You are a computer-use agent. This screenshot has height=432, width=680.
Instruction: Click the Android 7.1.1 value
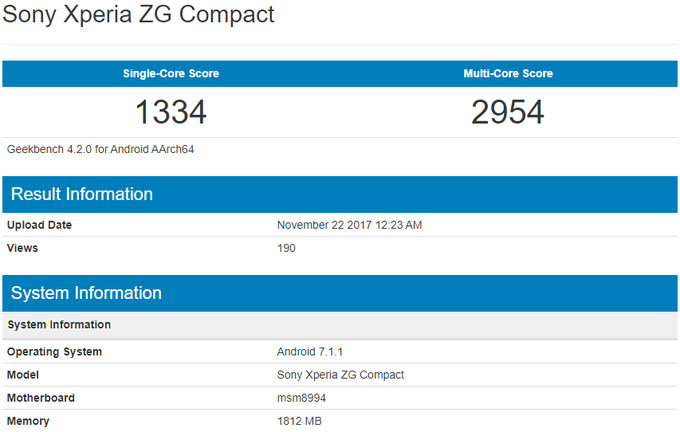pos(312,352)
